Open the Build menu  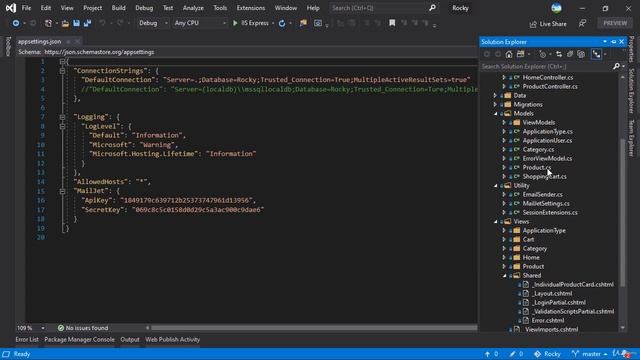(x=118, y=8)
